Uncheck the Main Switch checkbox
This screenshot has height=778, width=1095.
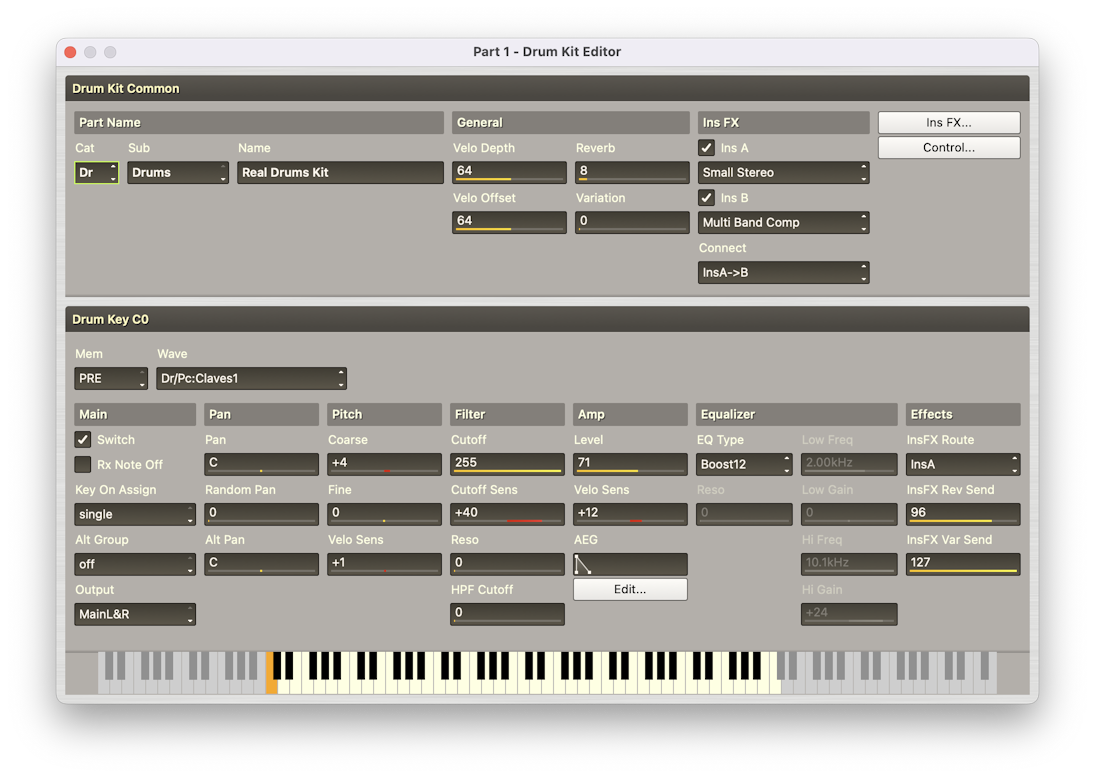point(83,439)
